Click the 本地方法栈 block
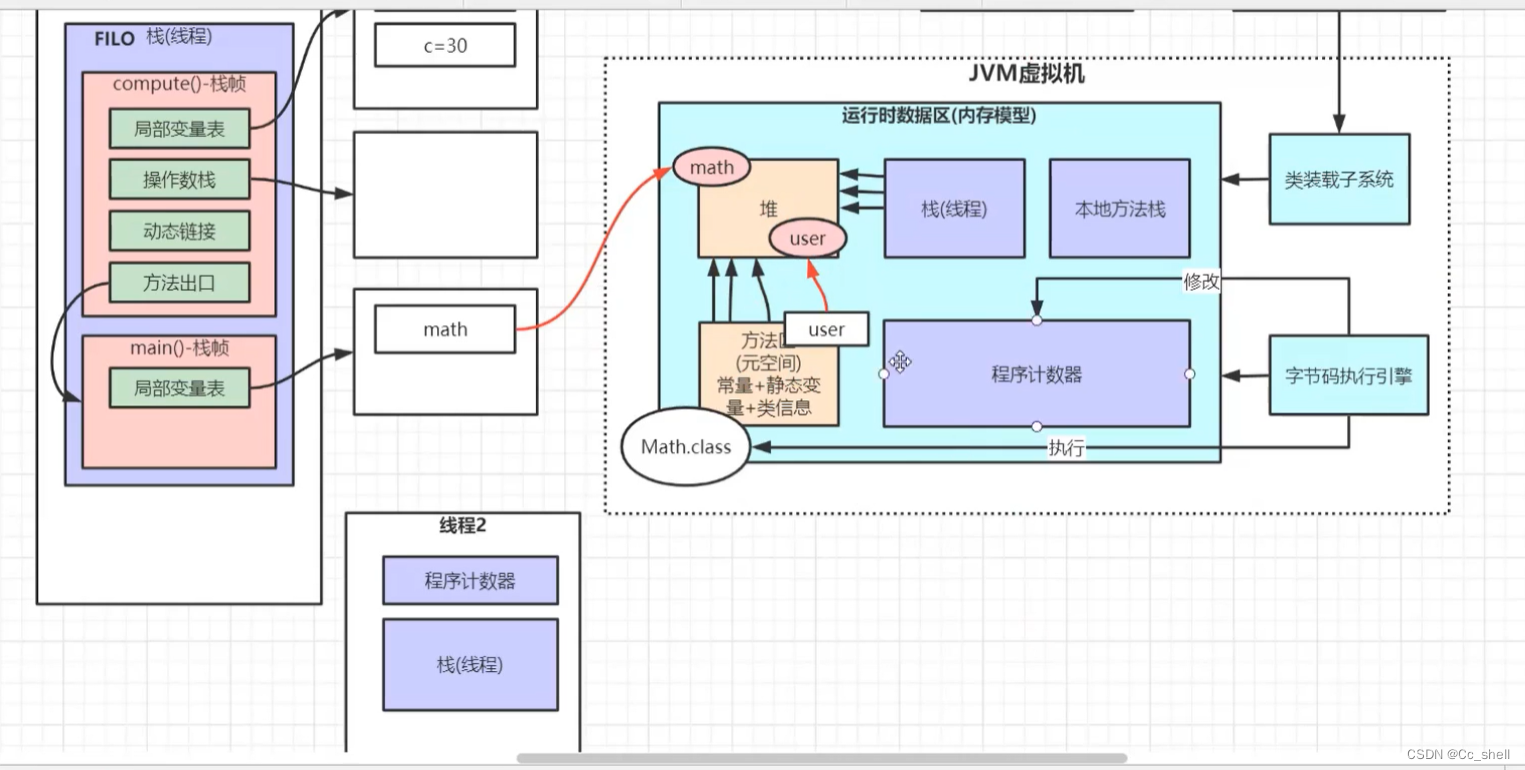The image size is (1525, 770). pos(1118,207)
